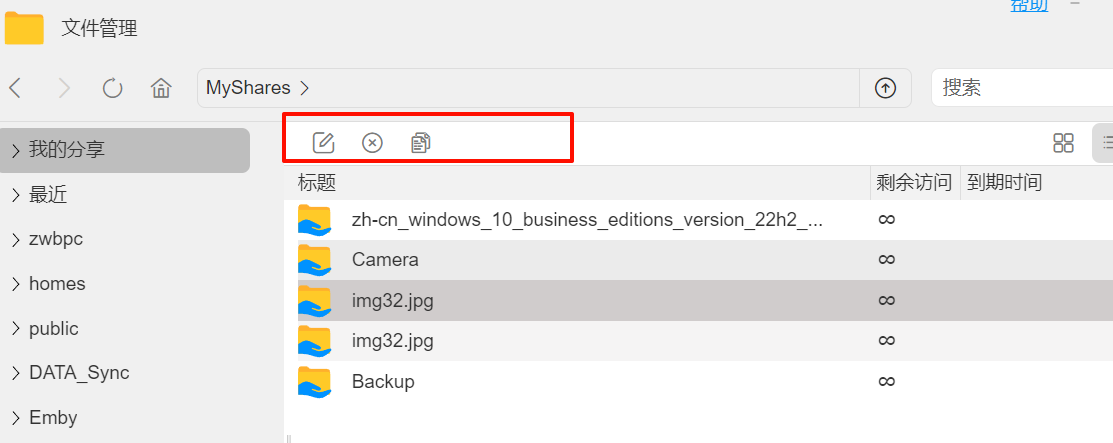Click in the 搜索 search field
1113x443 pixels.
[1020, 88]
